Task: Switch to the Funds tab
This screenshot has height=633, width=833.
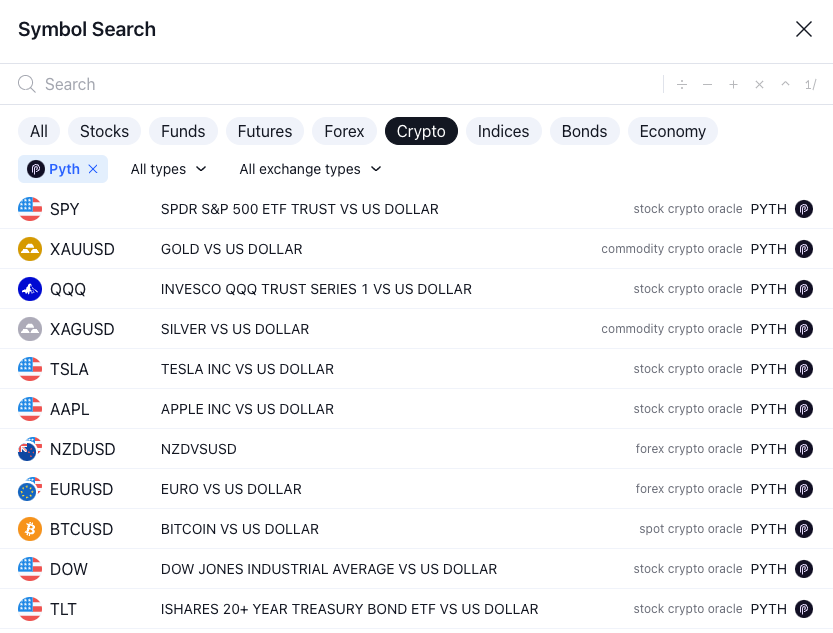Action: click(x=183, y=131)
